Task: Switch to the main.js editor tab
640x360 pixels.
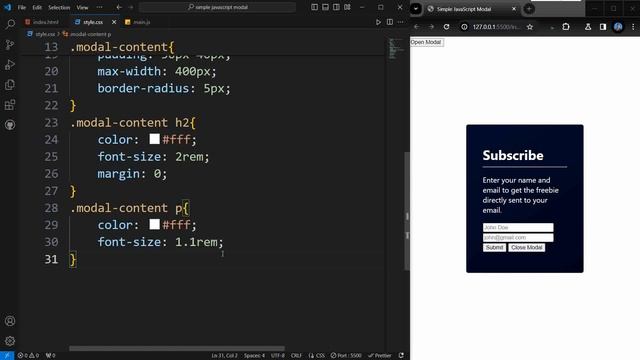Action: pyautogui.click(x=138, y=22)
